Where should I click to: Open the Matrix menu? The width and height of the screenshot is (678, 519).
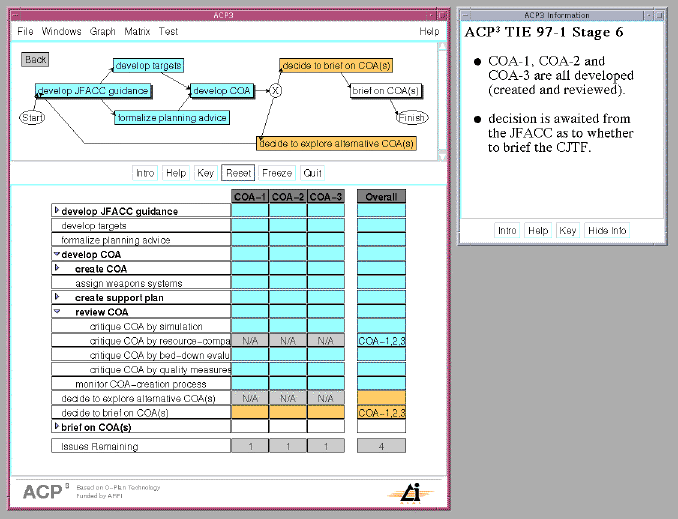(x=137, y=32)
